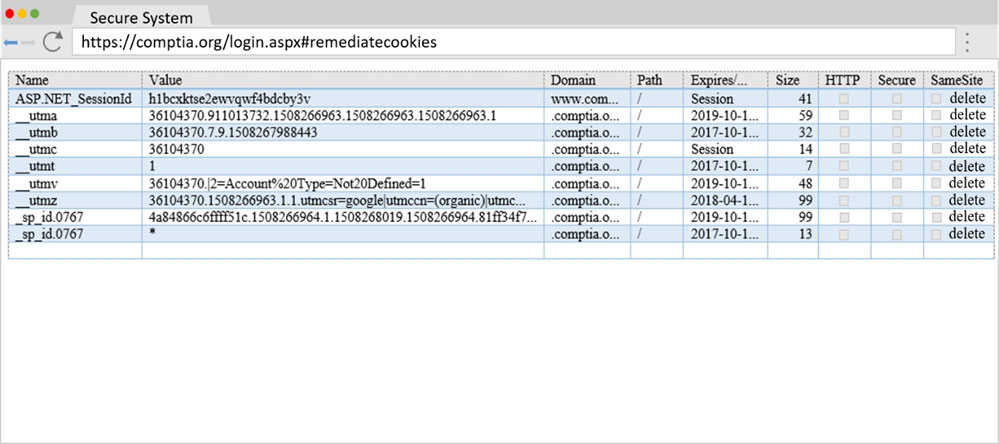Delete the __utmc cookie
This screenshot has height=444, width=999.
tap(967, 149)
